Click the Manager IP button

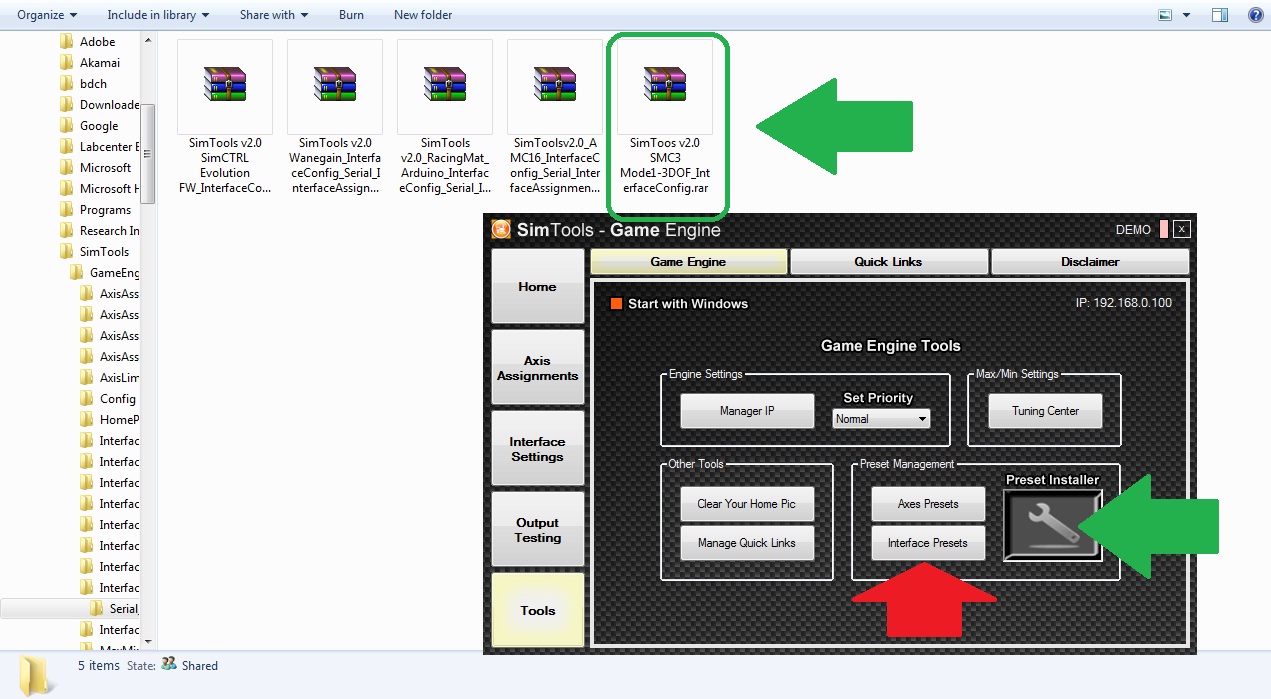point(747,411)
